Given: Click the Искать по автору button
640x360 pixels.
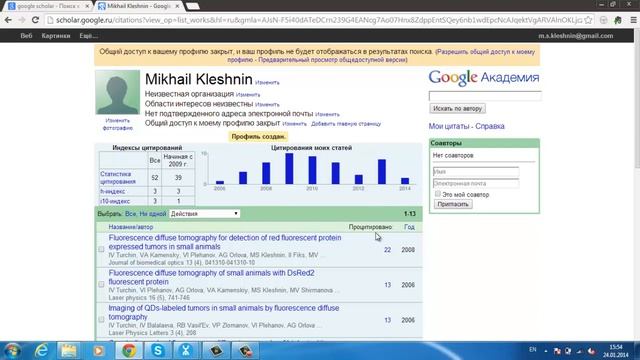Looking at the screenshot, I should coord(457,109).
